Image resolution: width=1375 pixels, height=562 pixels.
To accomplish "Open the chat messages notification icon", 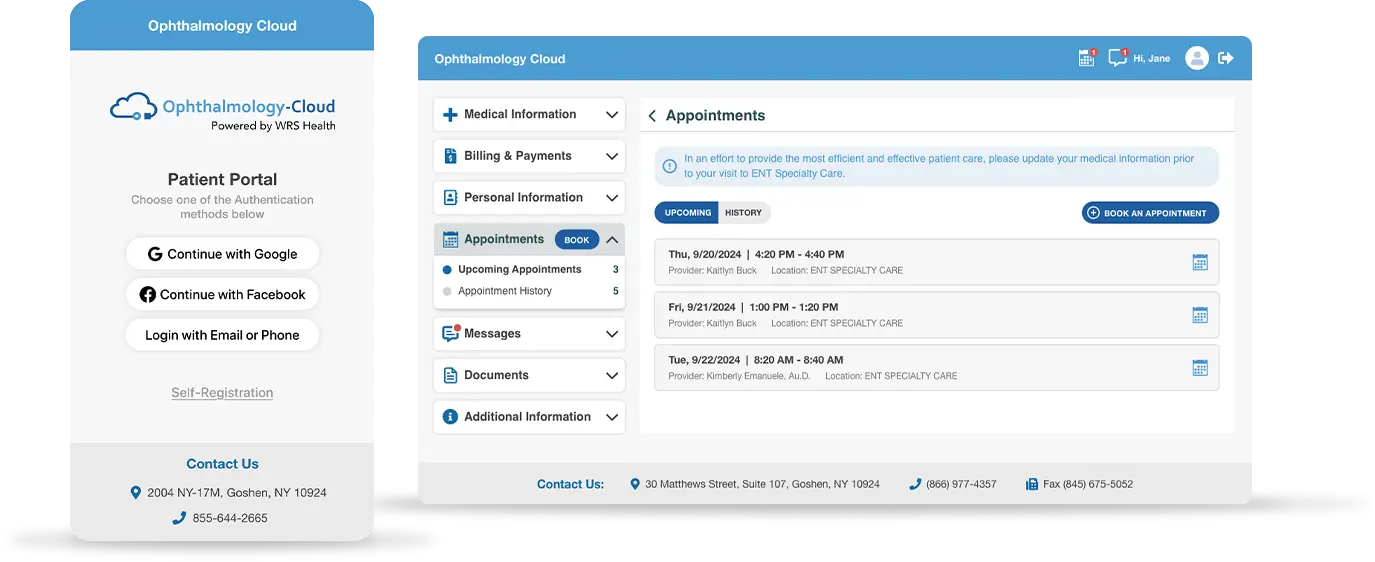I will point(1117,58).
